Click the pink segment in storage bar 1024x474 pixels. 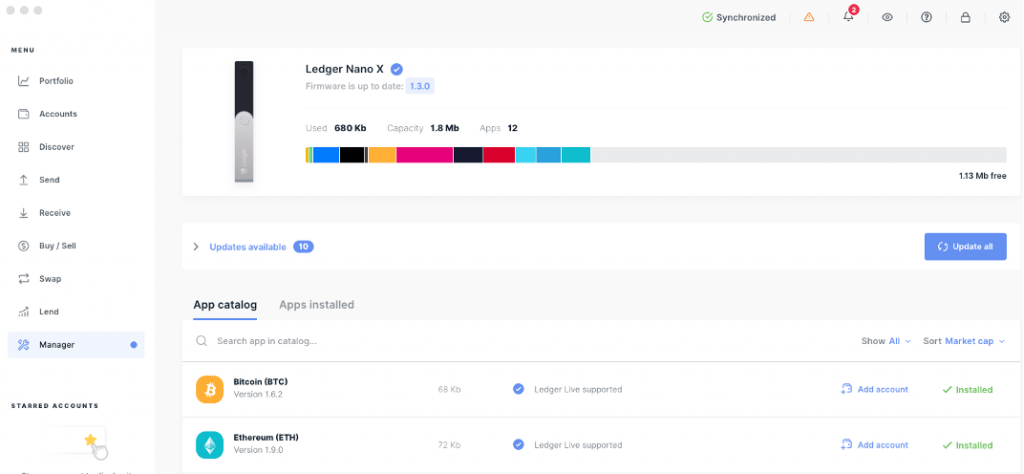coord(425,155)
